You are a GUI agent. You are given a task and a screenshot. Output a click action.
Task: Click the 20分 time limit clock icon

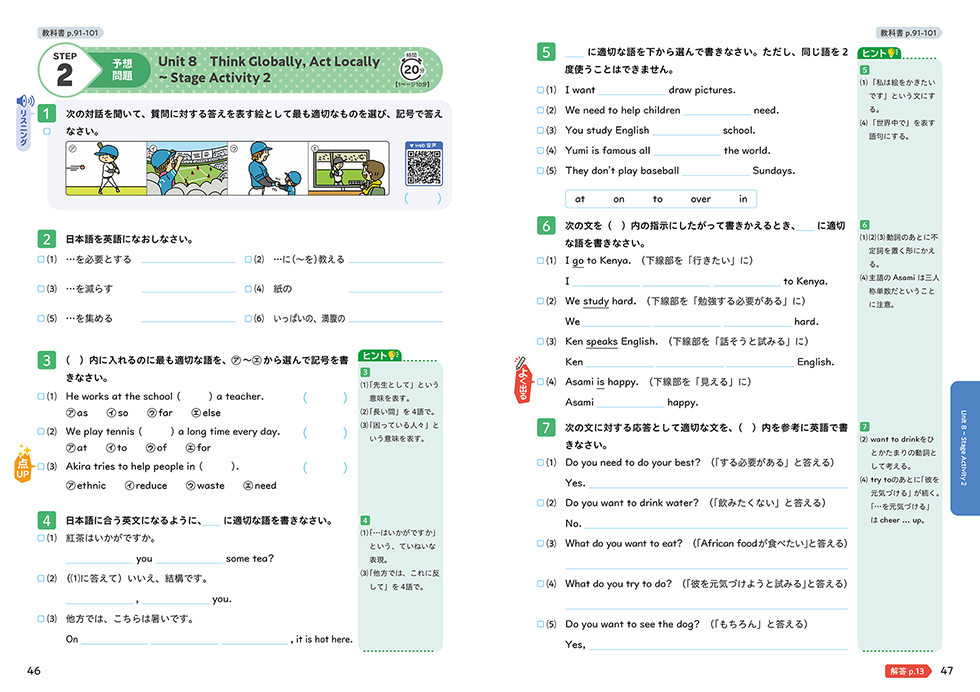411,68
